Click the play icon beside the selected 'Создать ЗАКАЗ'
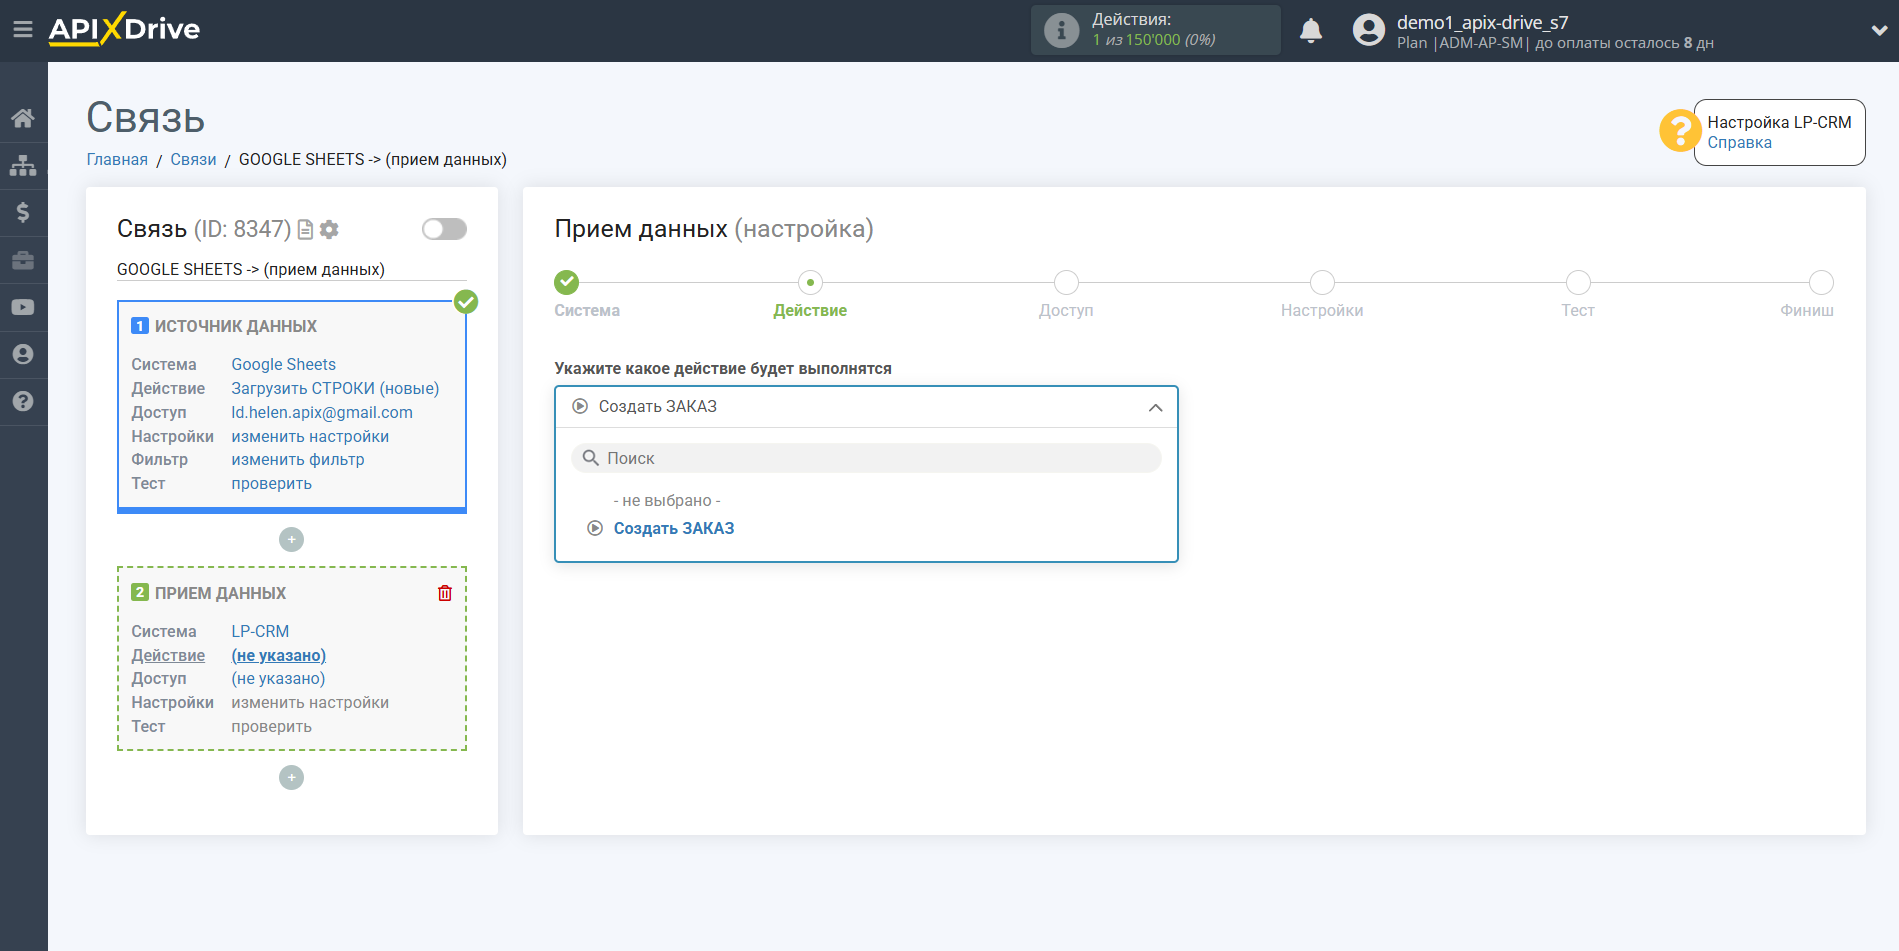This screenshot has height=951, width=1899. pos(580,406)
